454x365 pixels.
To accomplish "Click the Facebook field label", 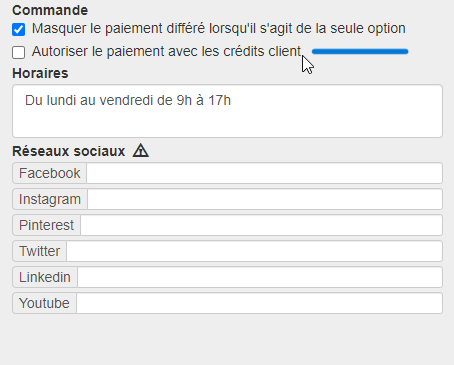I will tap(50, 173).
